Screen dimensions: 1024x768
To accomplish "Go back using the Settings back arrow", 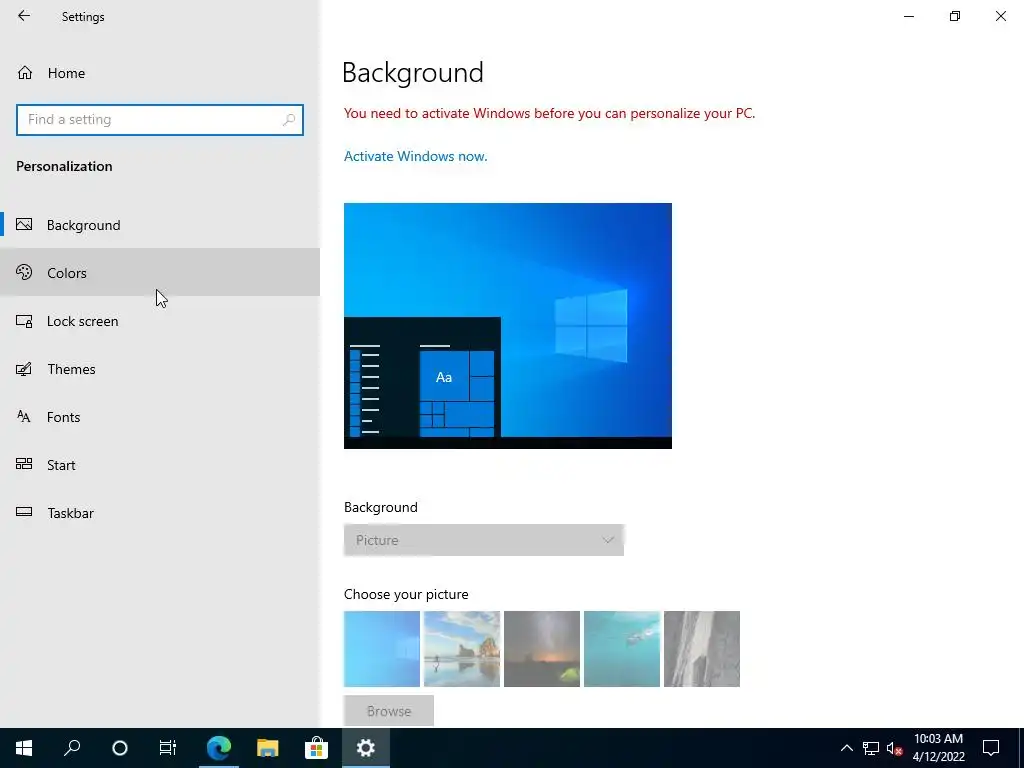I will 24,16.
